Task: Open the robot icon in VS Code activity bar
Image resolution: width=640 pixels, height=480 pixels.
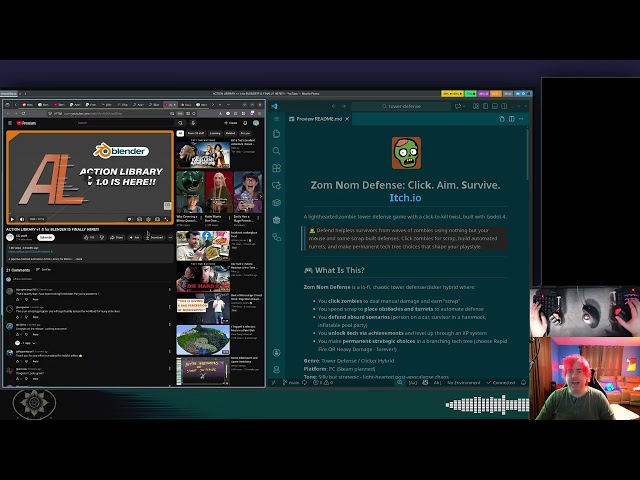Action: 276,220
